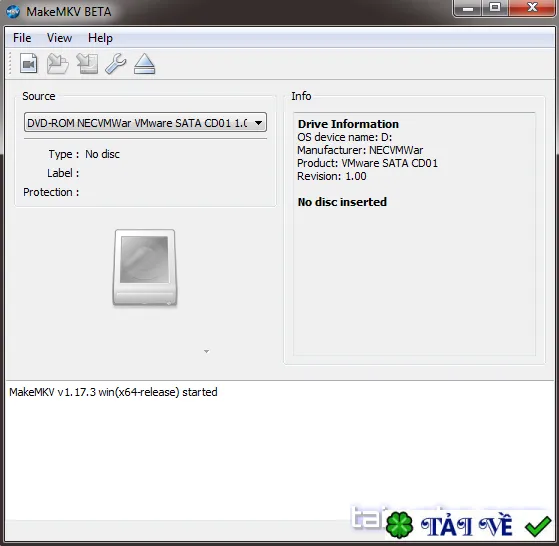
Task: Open the View menu
Action: 60,38
